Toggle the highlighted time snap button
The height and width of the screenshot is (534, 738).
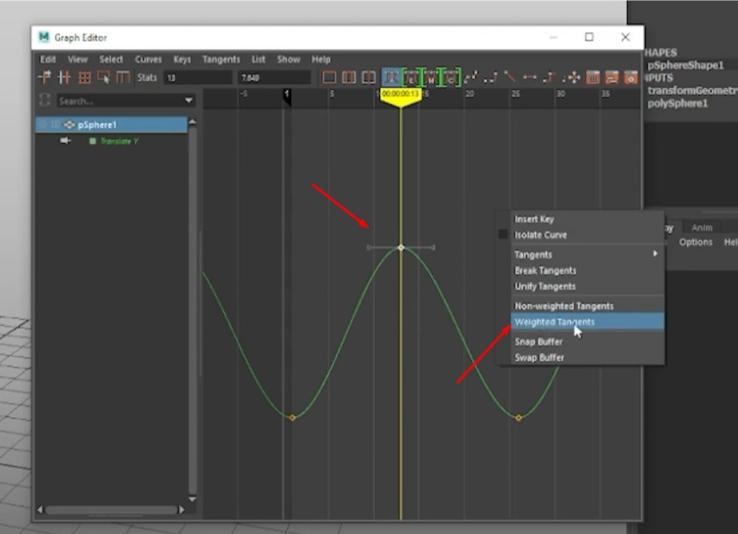392,77
